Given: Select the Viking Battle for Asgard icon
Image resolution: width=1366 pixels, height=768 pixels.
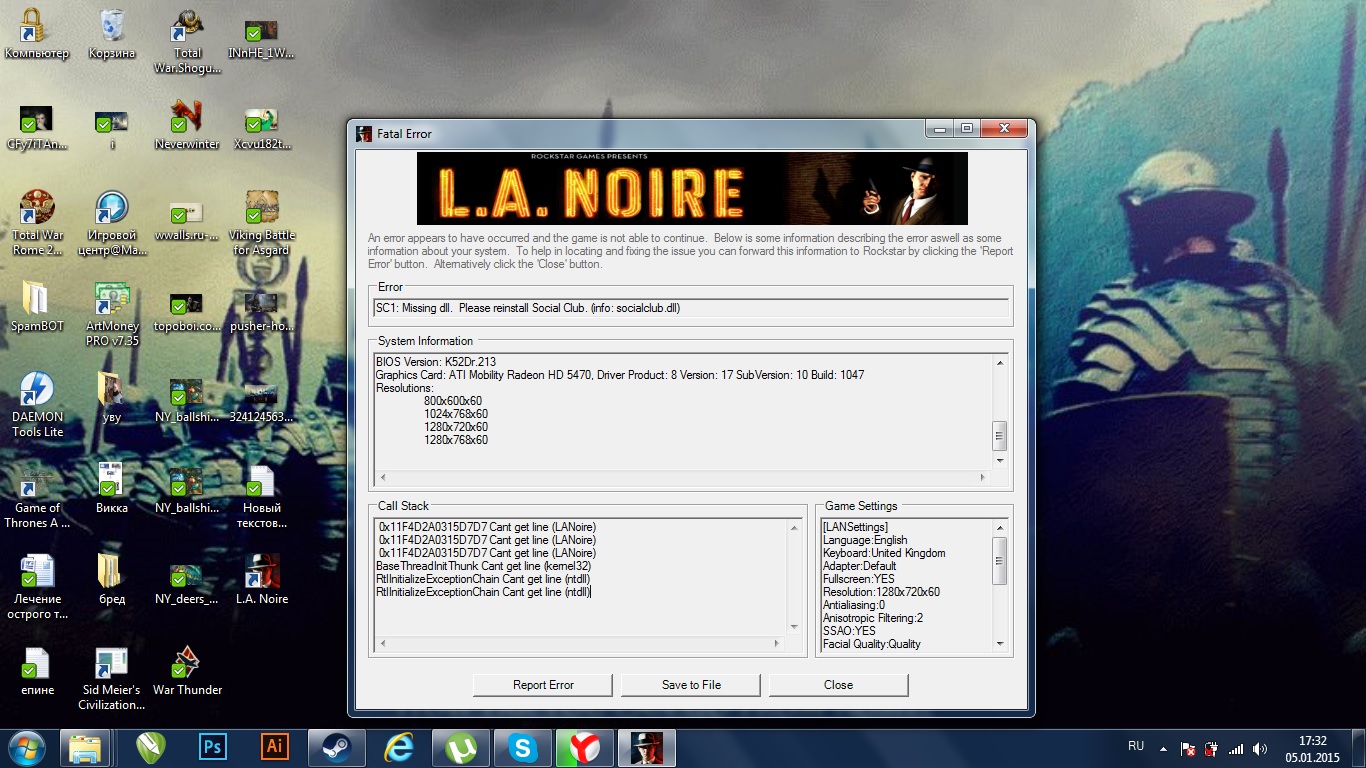Looking at the screenshot, I should (x=261, y=223).
